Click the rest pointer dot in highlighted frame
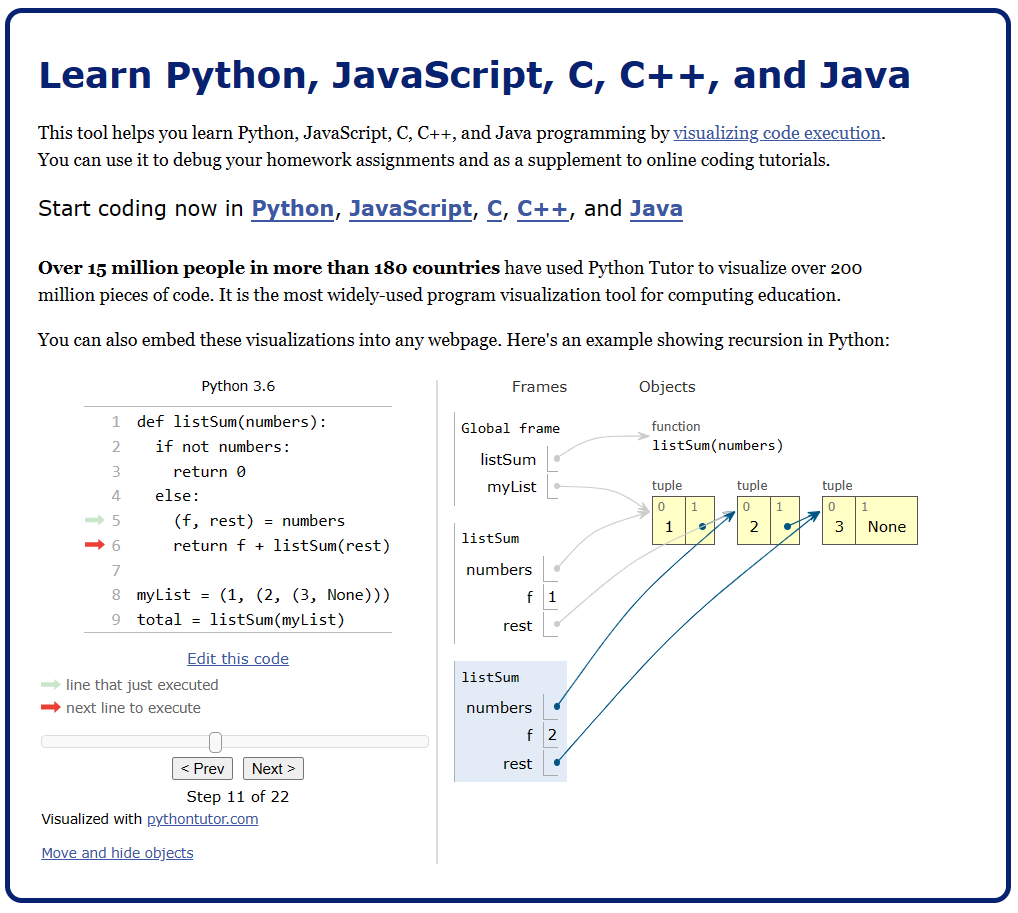Viewport: 1018px width, 913px height. click(x=556, y=762)
